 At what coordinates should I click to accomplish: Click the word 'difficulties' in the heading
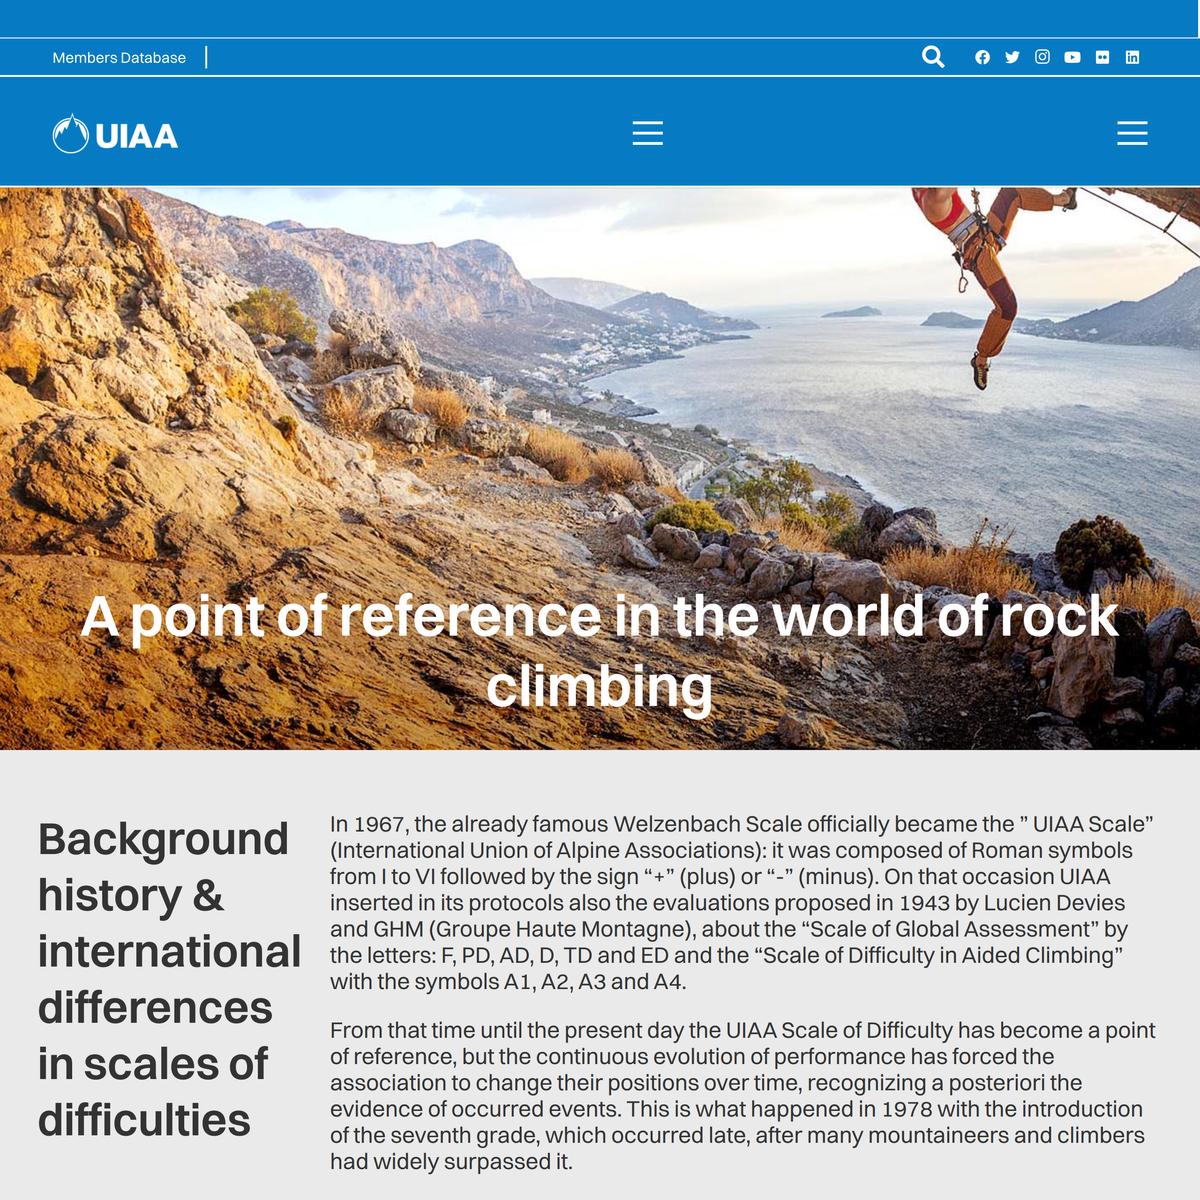144,1120
